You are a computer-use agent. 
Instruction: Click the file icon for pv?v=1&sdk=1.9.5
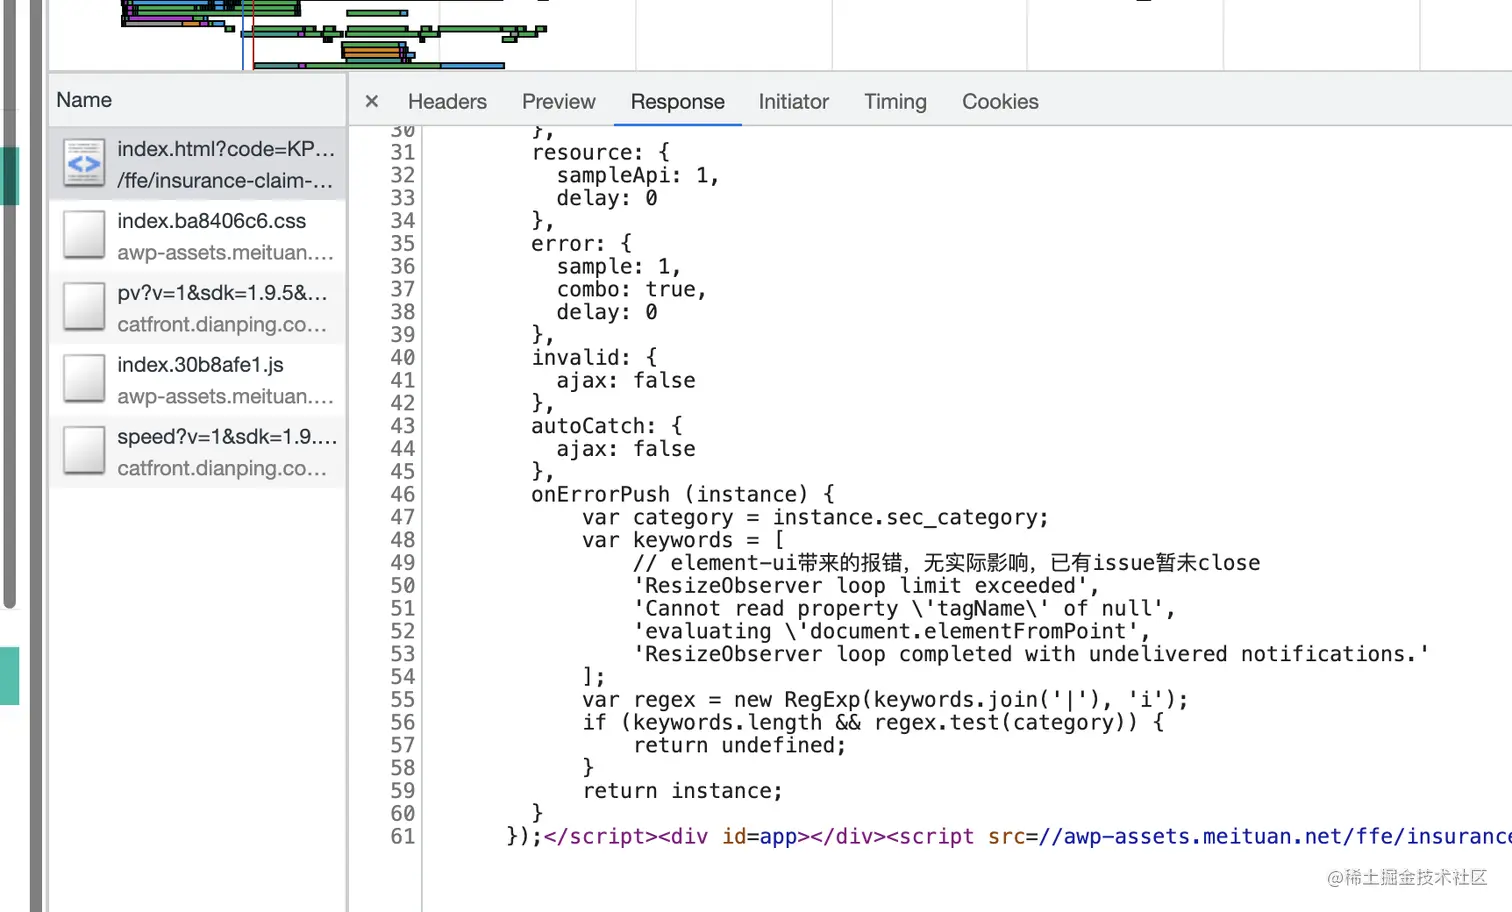click(x=84, y=307)
